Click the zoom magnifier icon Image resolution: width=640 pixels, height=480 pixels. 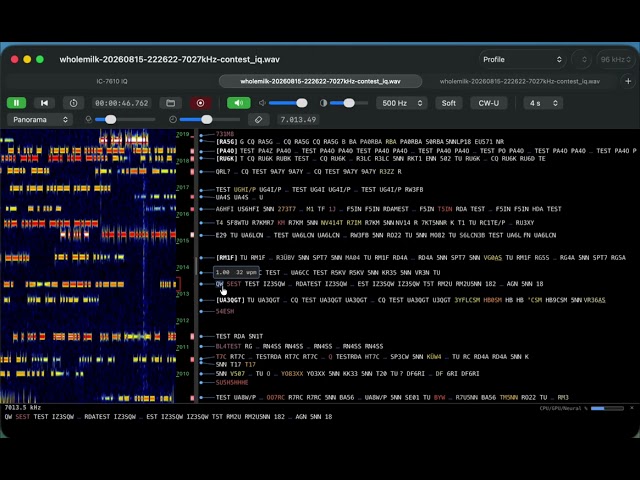pos(89,120)
